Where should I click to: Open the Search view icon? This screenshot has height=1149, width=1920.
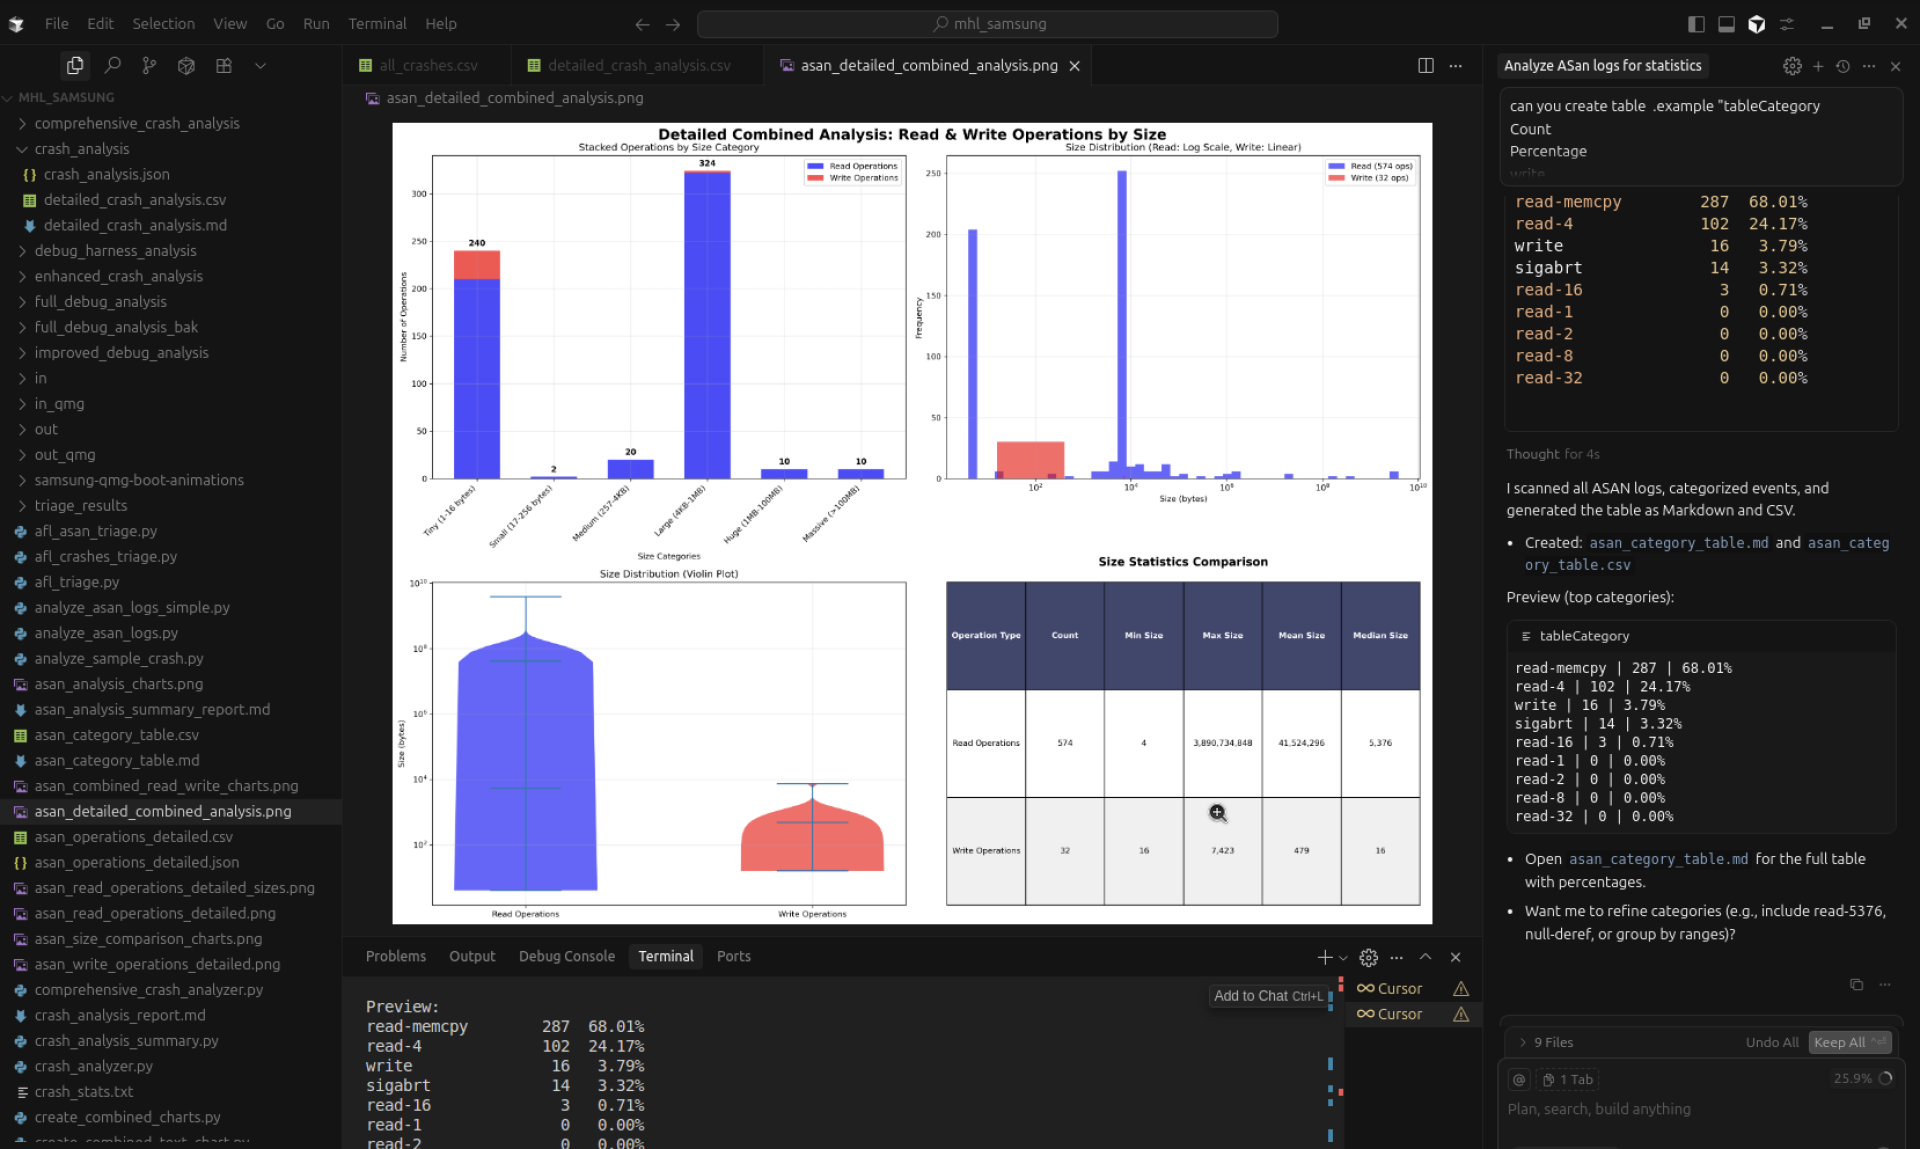tap(113, 65)
